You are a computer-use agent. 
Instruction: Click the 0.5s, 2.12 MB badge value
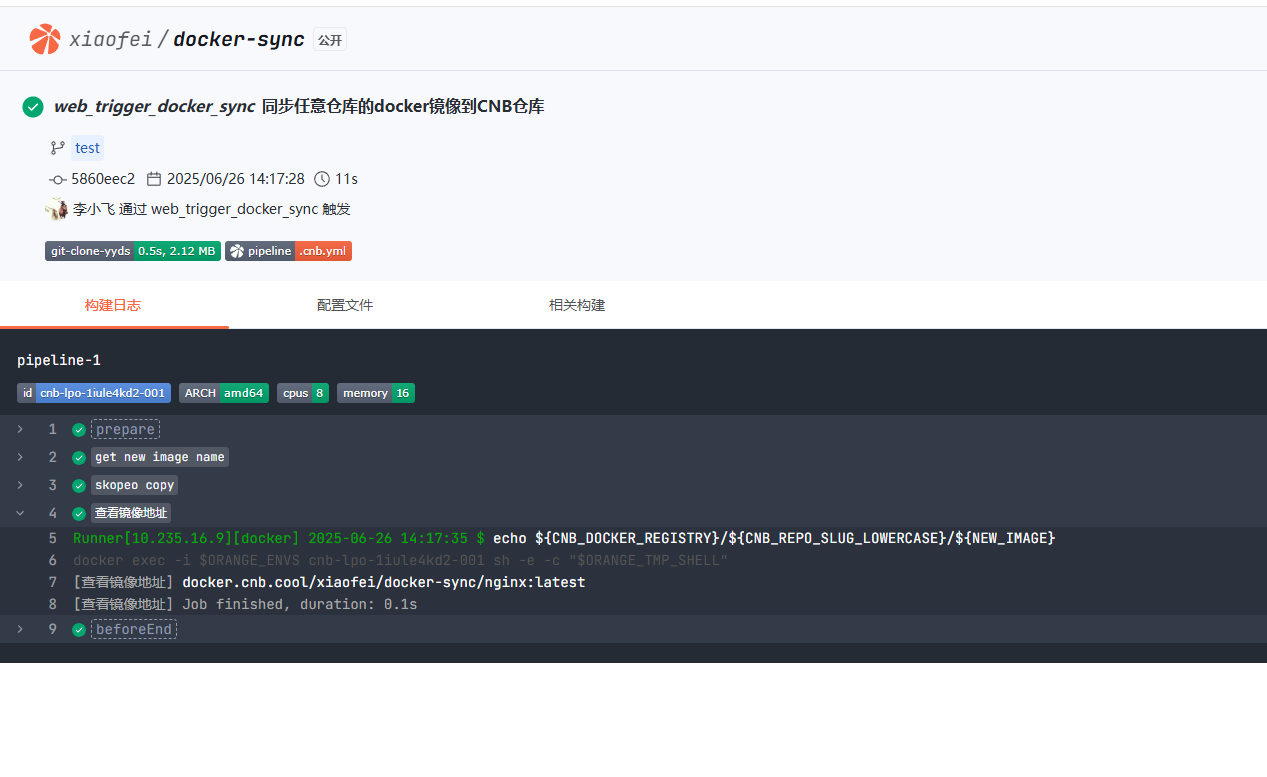click(177, 251)
